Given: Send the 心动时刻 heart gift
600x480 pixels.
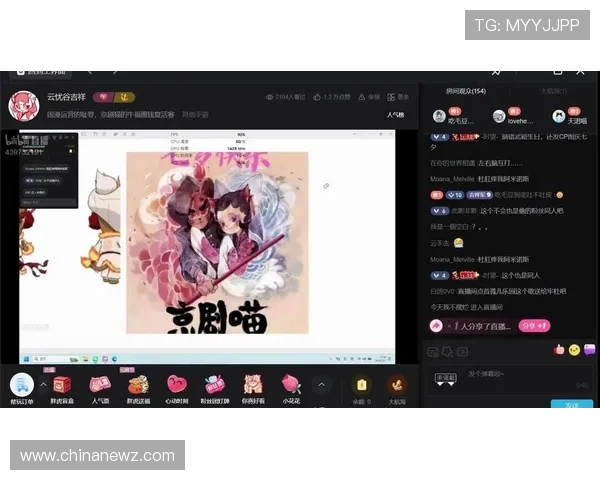Looking at the screenshot, I should click(176, 384).
